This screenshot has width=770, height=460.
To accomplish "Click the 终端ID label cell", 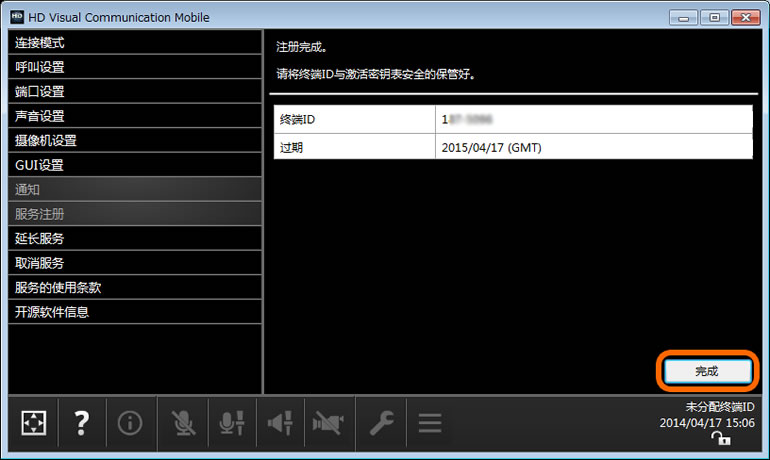I will click(x=355, y=119).
